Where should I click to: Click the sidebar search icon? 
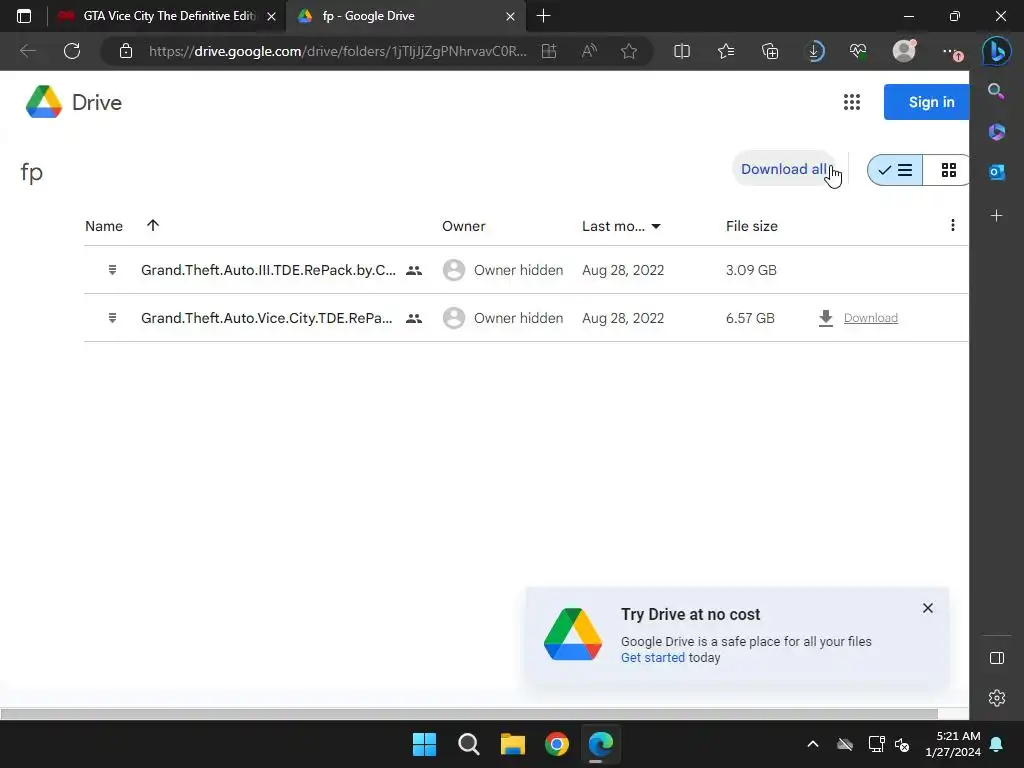point(996,91)
